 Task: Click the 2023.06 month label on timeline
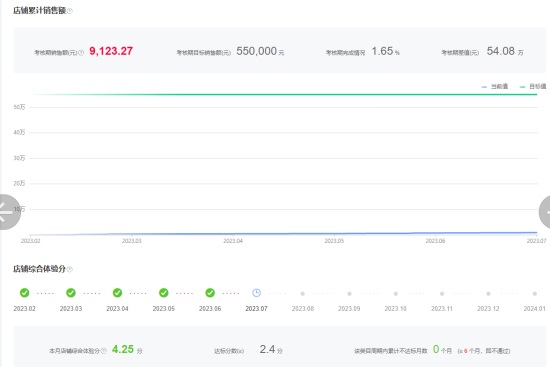point(210,309)
